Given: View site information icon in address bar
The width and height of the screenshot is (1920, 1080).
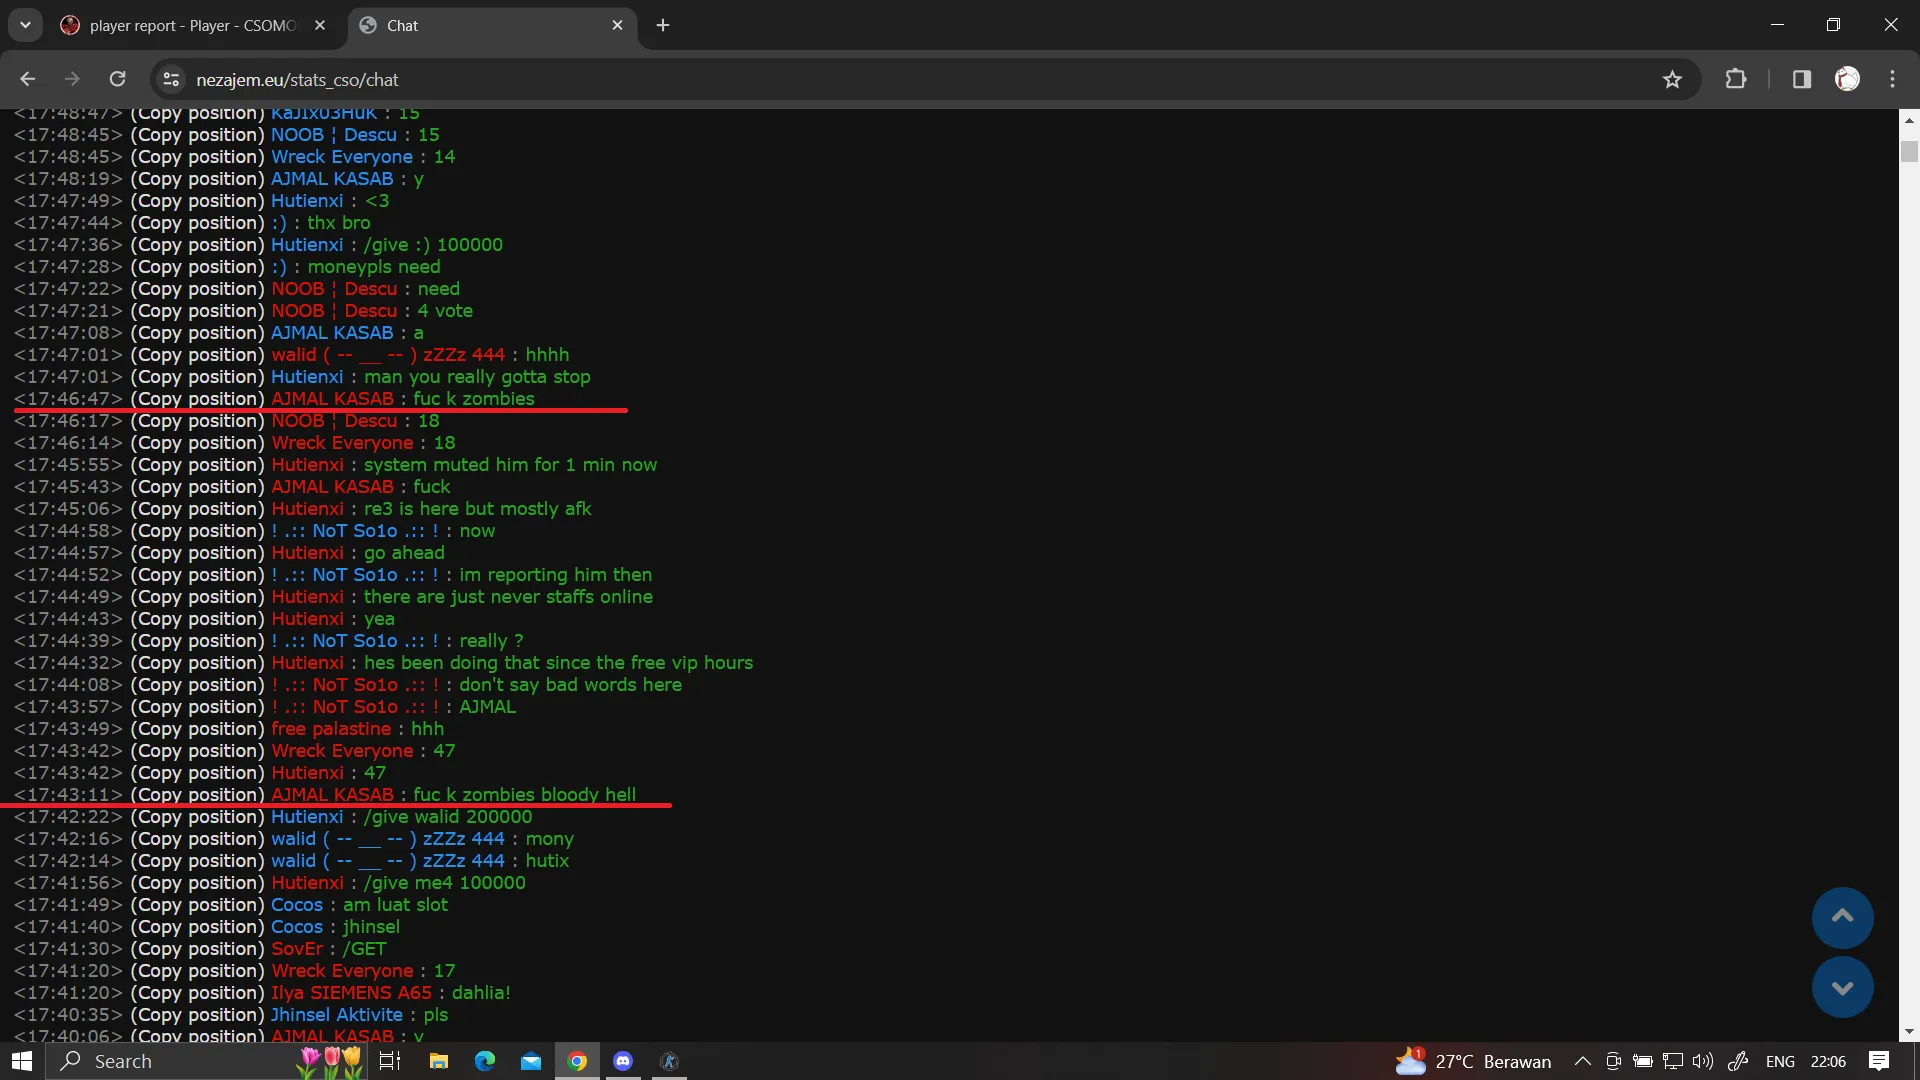Looking at the screenshot, I should (171, 79).
